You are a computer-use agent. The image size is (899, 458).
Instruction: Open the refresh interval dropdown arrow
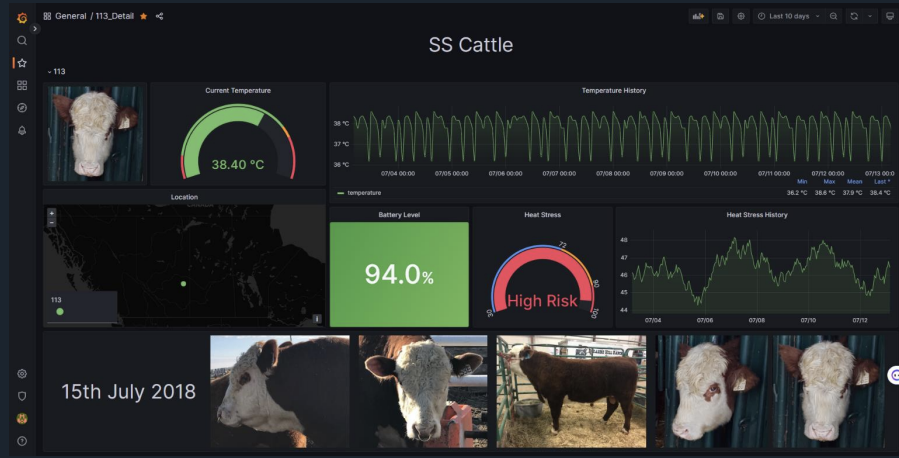[x=870, y=16]
